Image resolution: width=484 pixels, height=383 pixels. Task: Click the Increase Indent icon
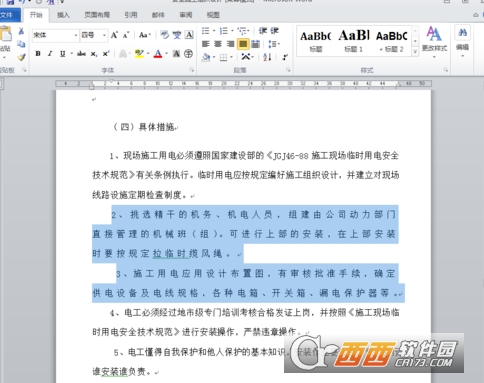274,31
